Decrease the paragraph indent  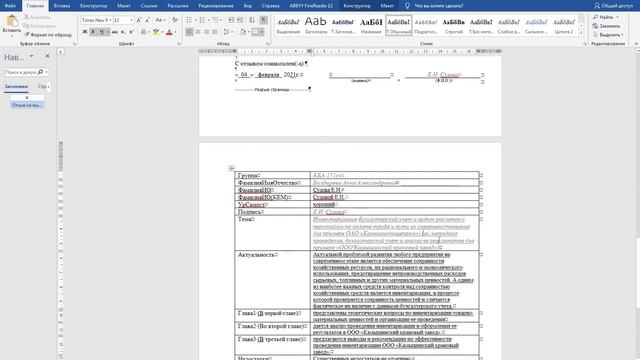pyautogui.click(x=231, y=20)
